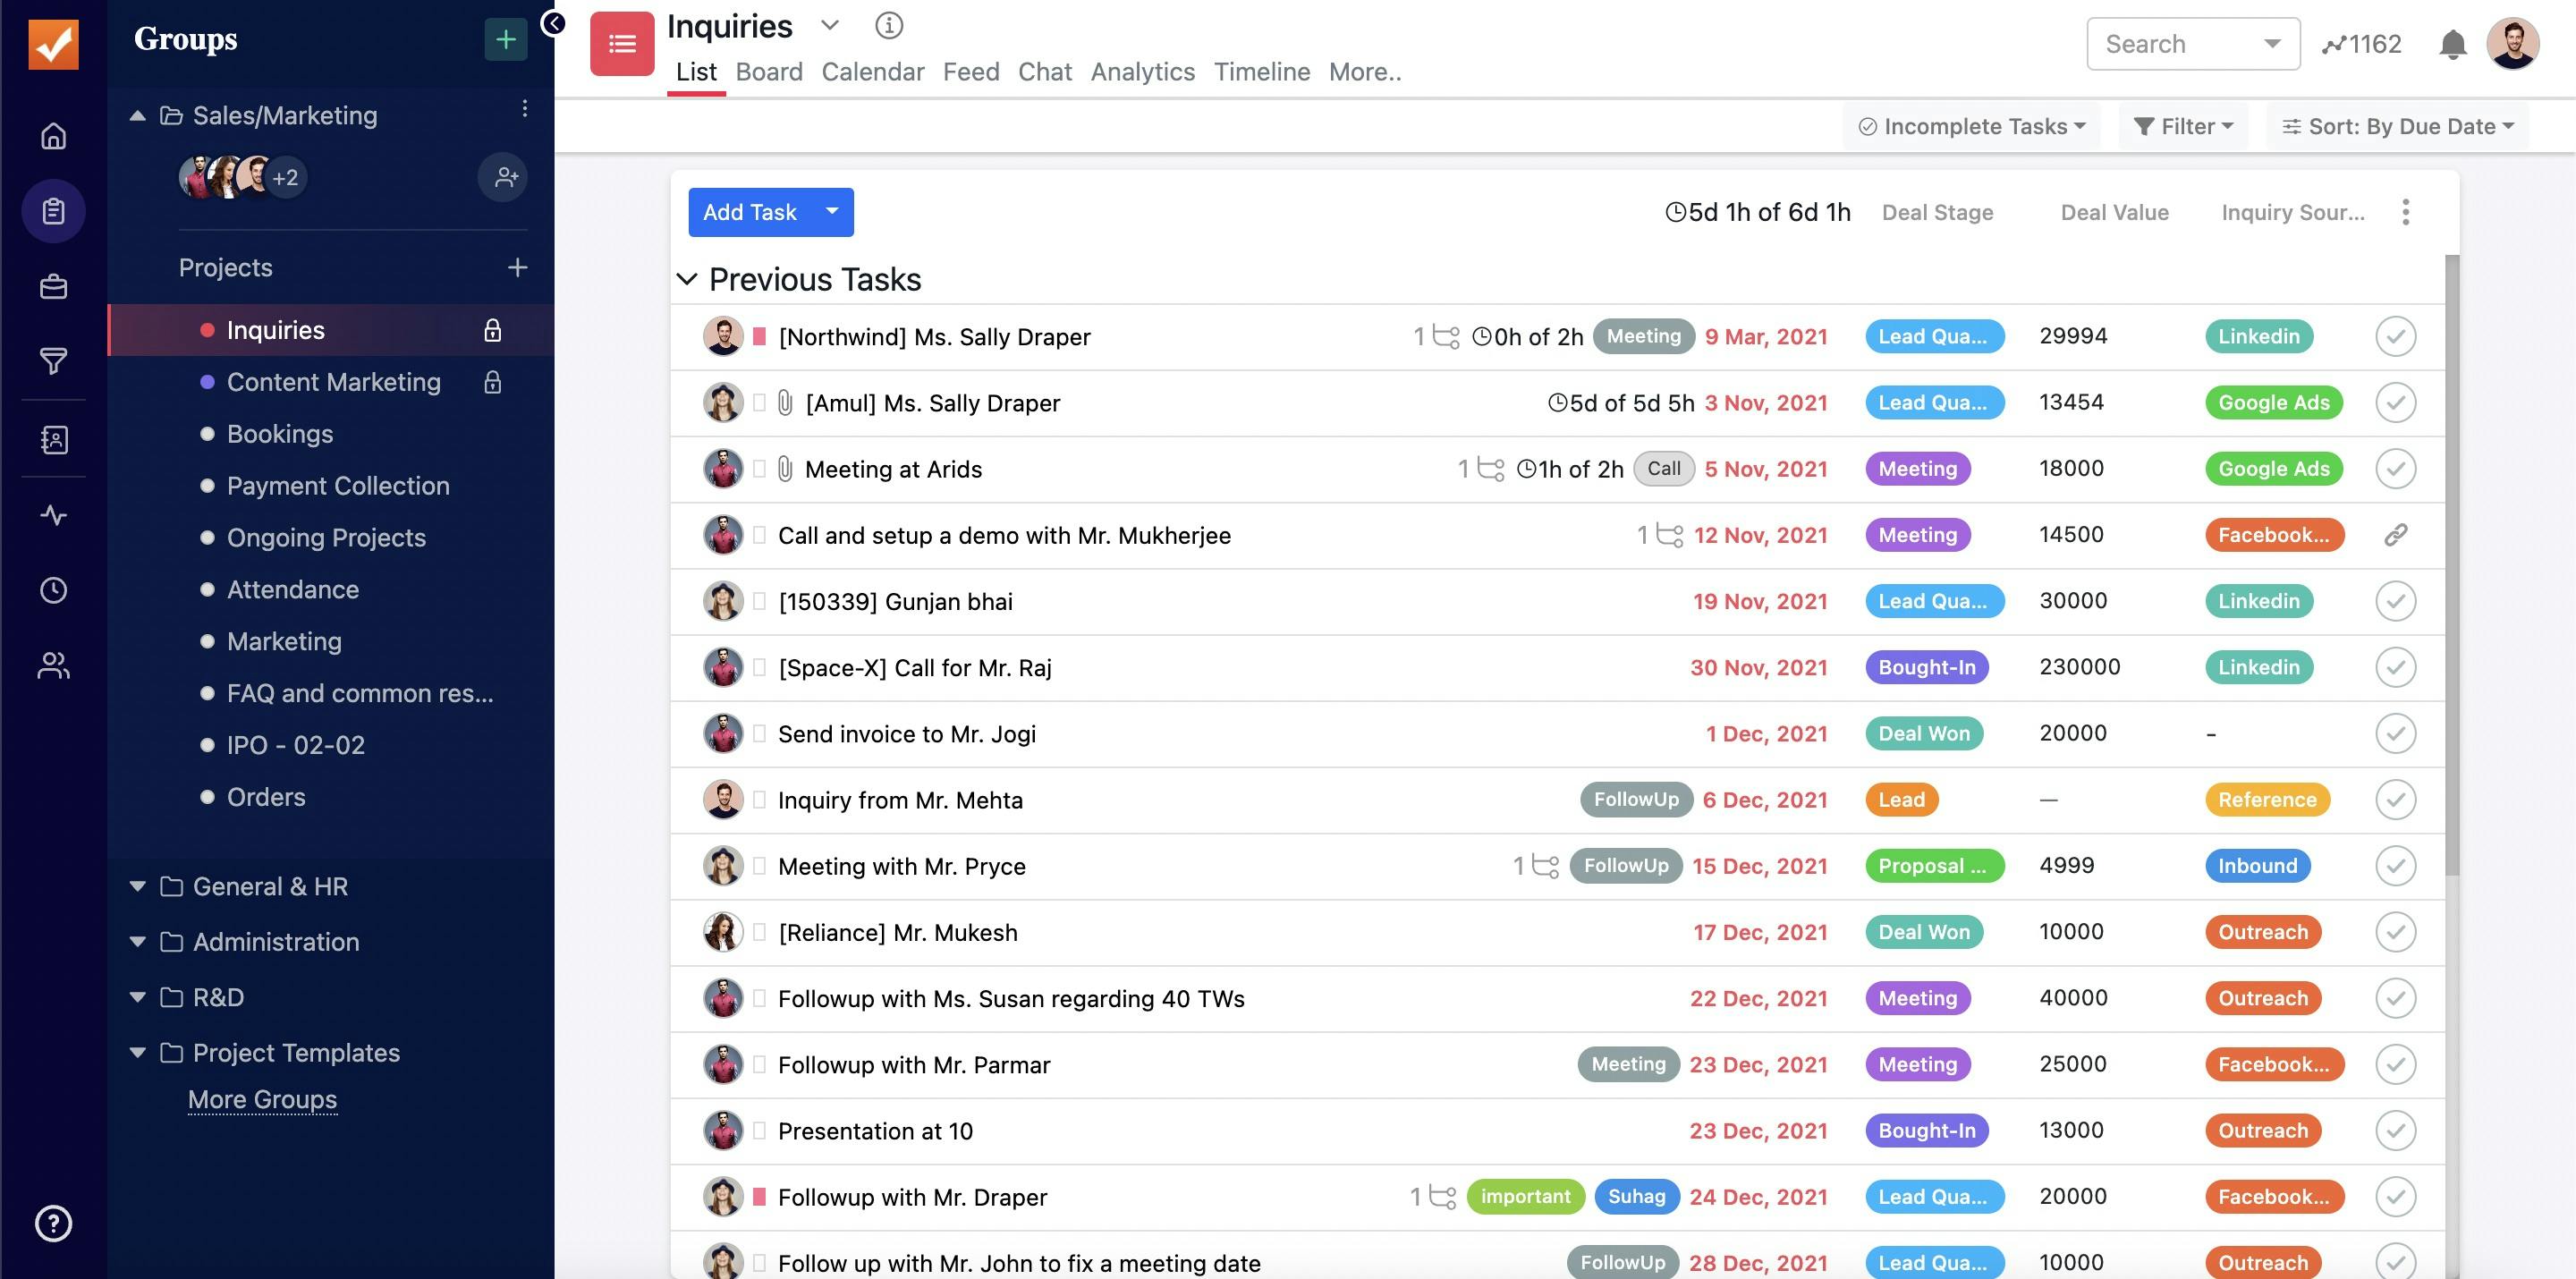Click the Add Task button
Screen dimensions: 2576x1279
750,212
